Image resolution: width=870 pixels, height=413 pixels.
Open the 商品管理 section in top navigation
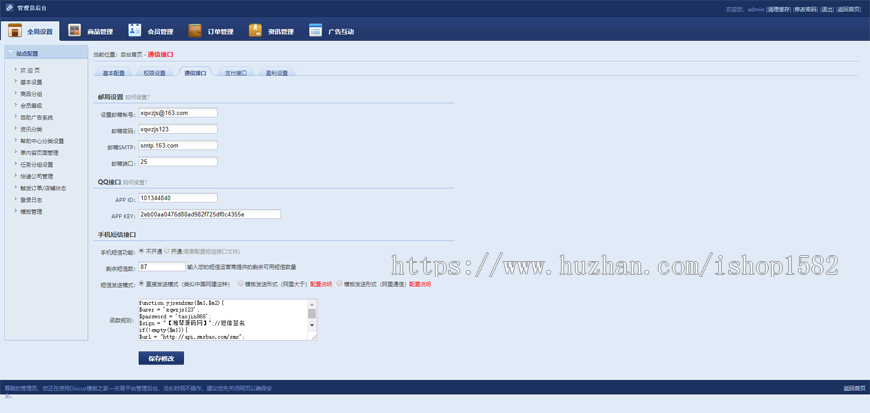point(90,31)
